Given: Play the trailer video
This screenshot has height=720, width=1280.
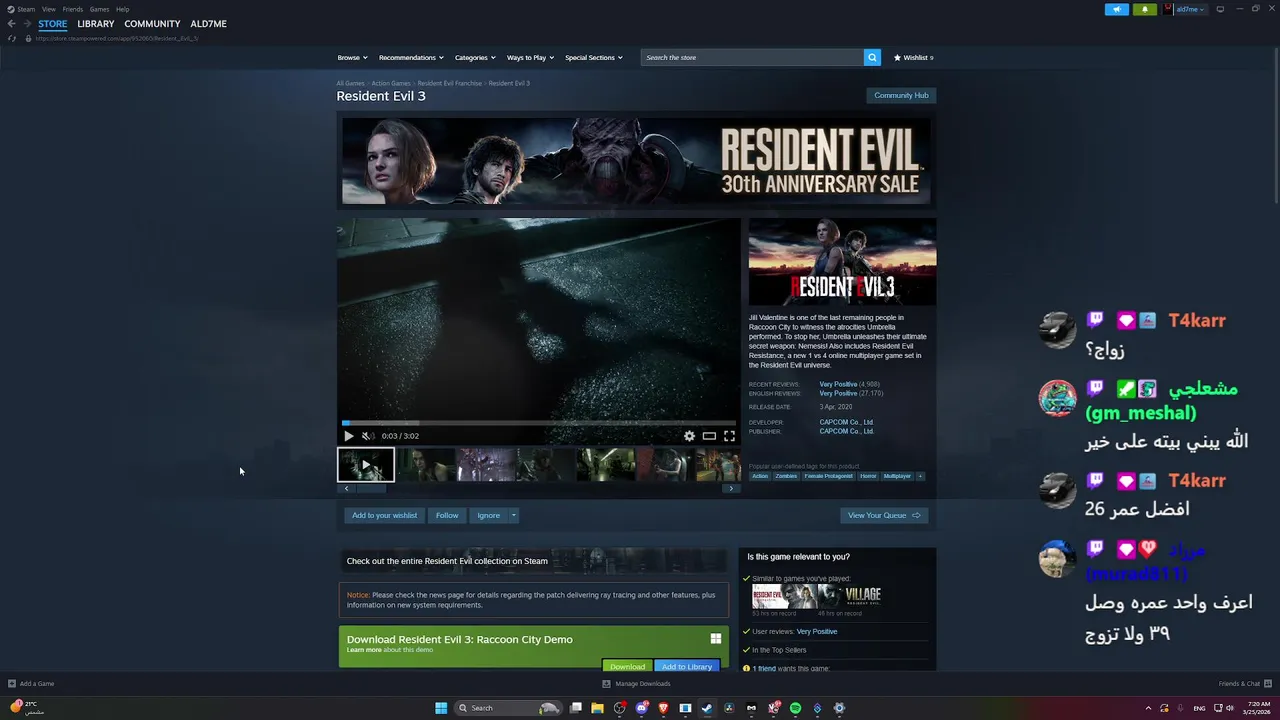Looking at the screenshot, I should [x=348, y=436].
